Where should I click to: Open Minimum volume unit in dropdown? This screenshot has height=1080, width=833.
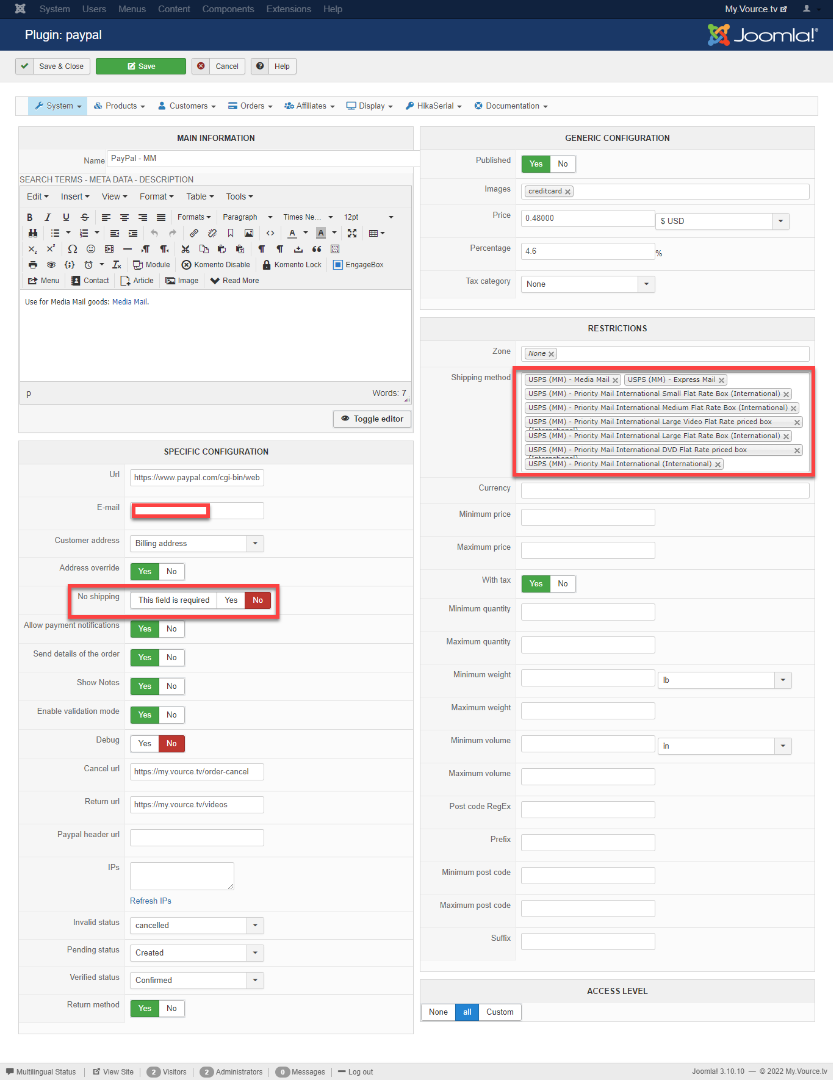(724, 747)
